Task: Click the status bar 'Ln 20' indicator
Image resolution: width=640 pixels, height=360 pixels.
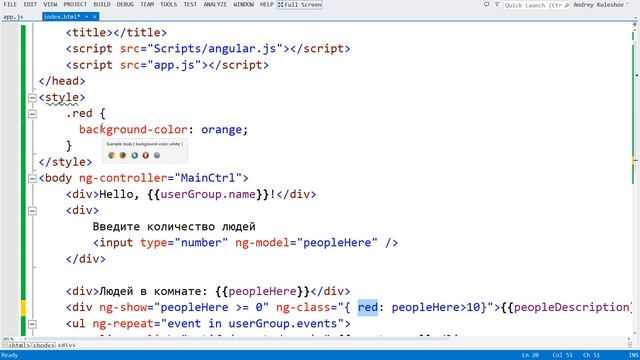Action: [x=530, y=355]
